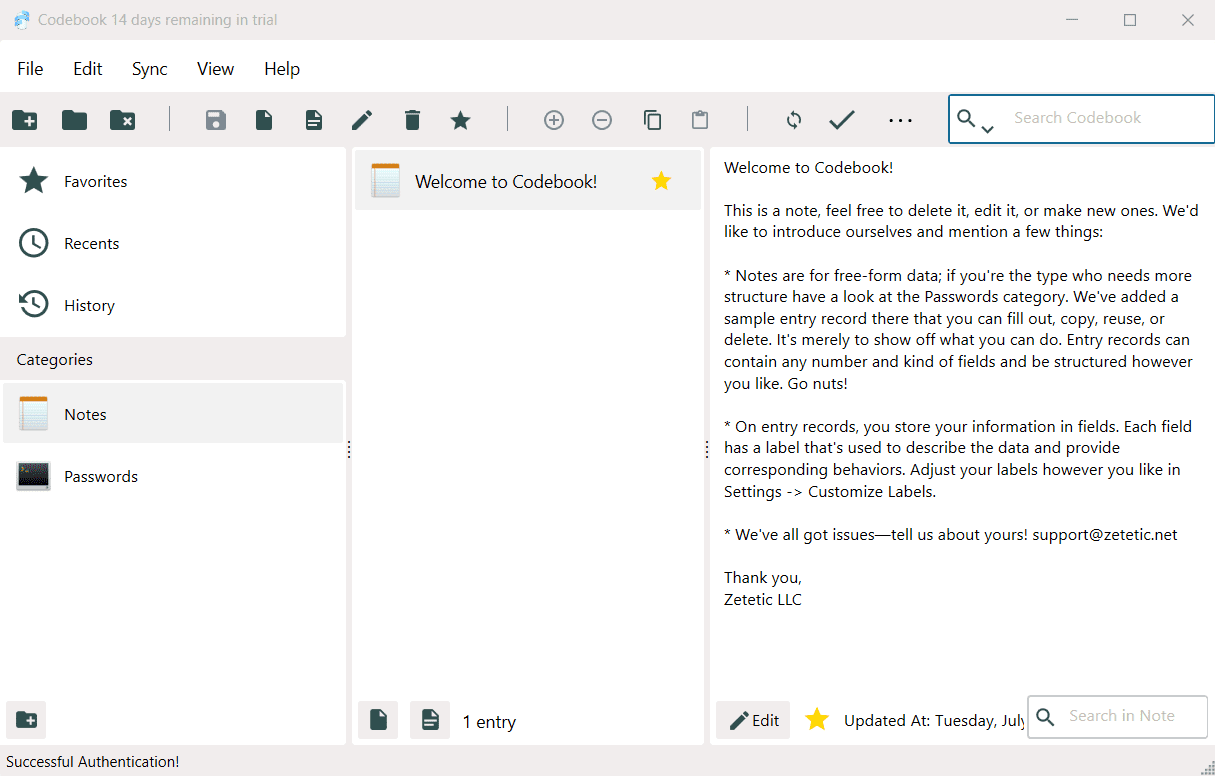
Task: Click the save floppy disk icon
Action: click(216, 120)
